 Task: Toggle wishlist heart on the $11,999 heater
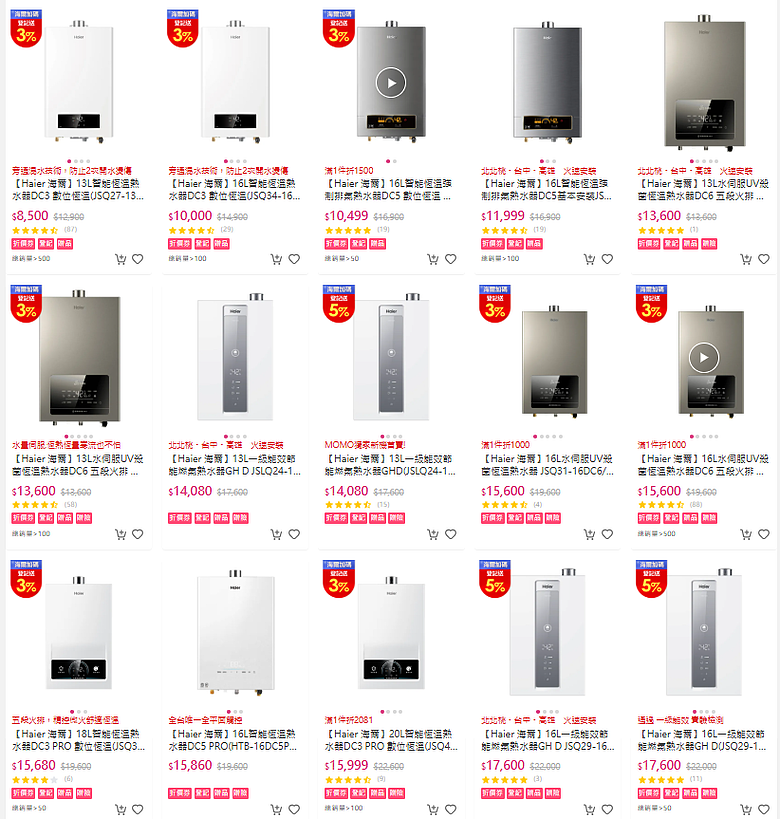[x=607, y=259]
